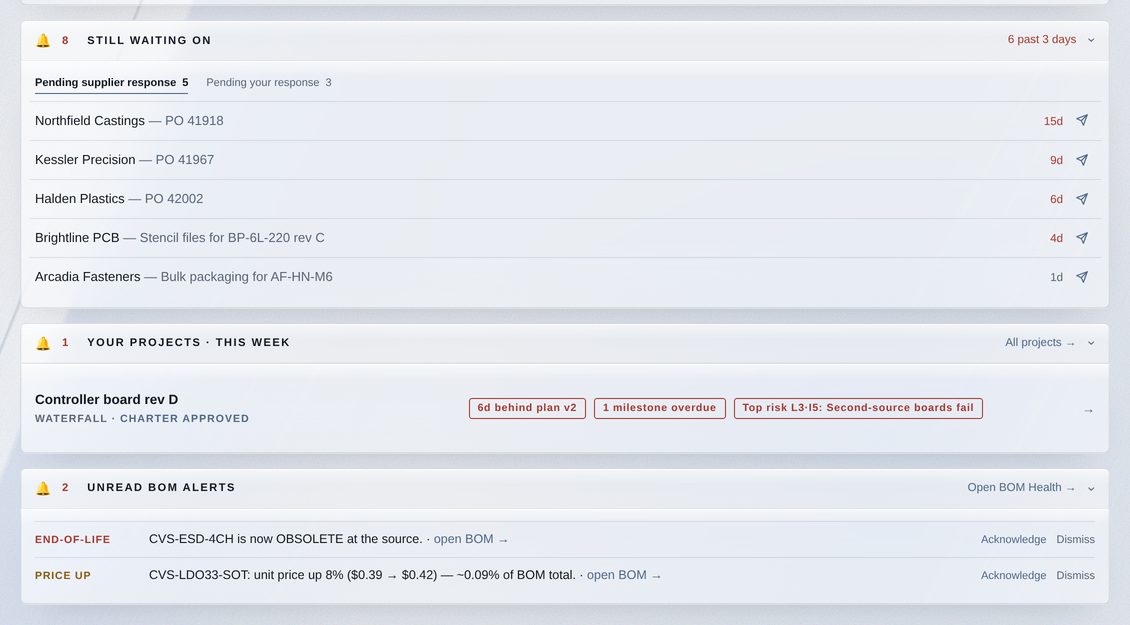
Task: Collapse the Unread BOM Alerts section
Action: [1091, 488]
